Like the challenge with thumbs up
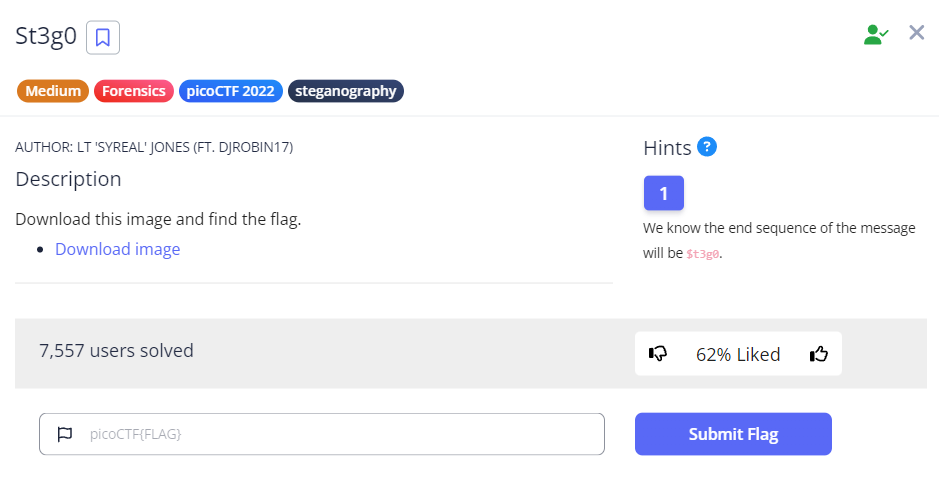This screenshot has width=939, height=486. pos(819,353)
